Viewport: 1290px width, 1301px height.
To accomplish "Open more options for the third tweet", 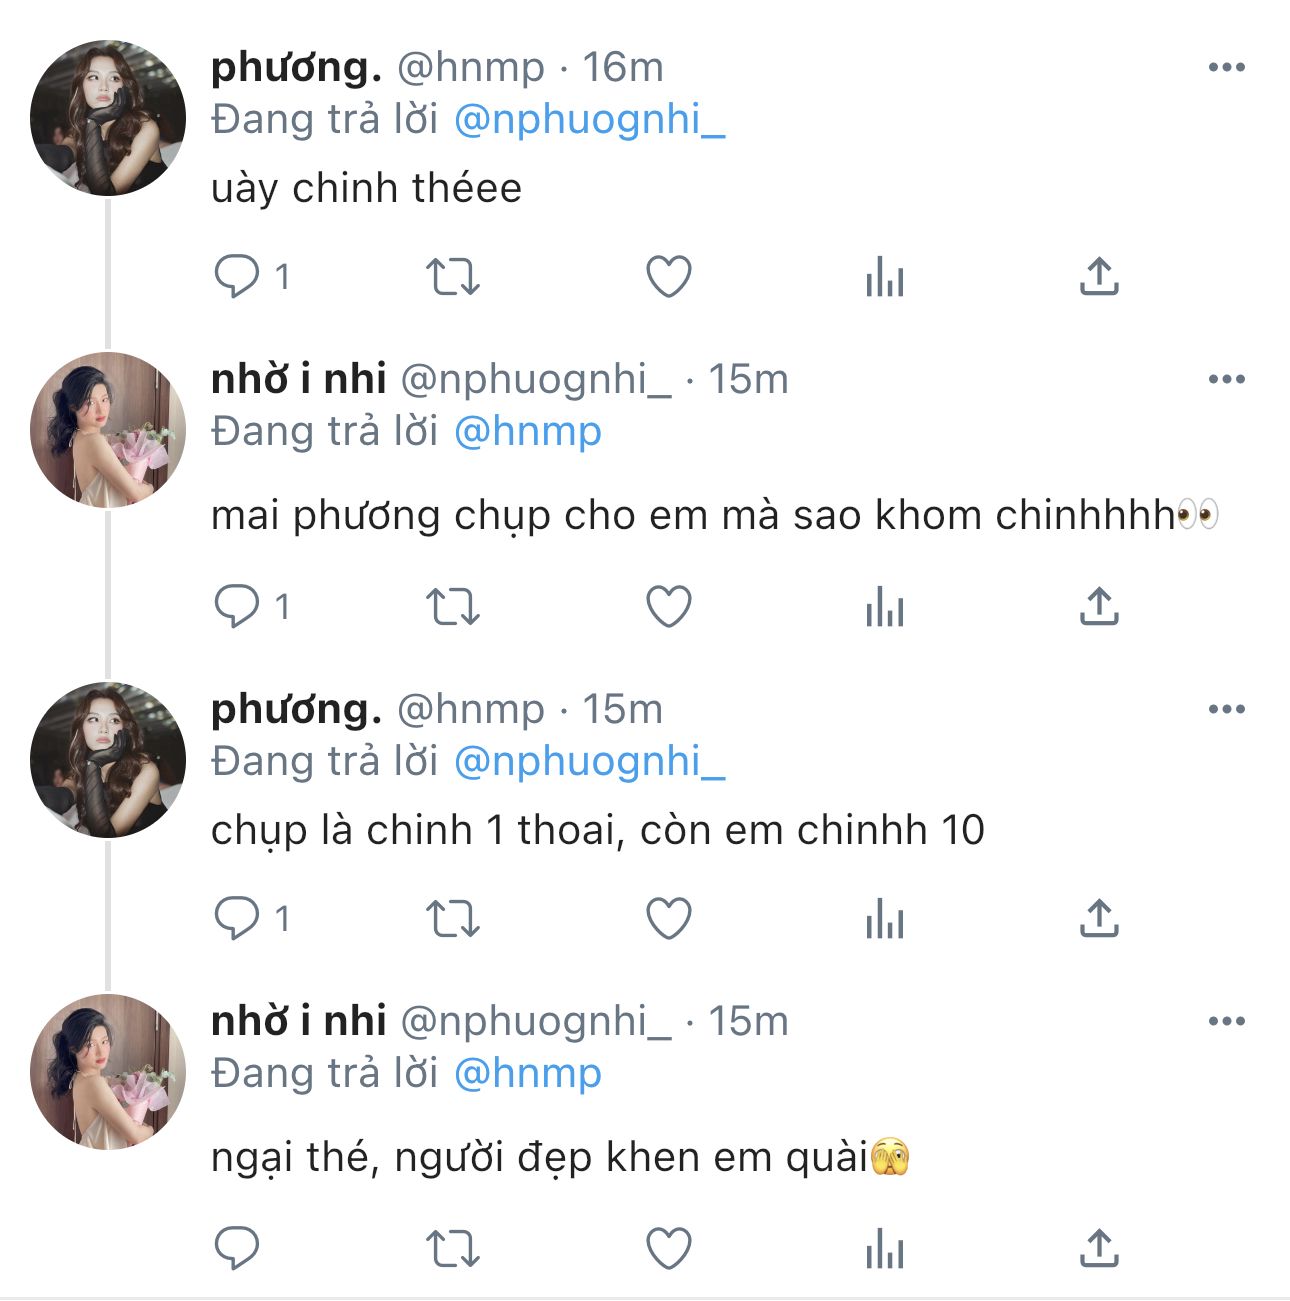I will [x=1226, y=710].
